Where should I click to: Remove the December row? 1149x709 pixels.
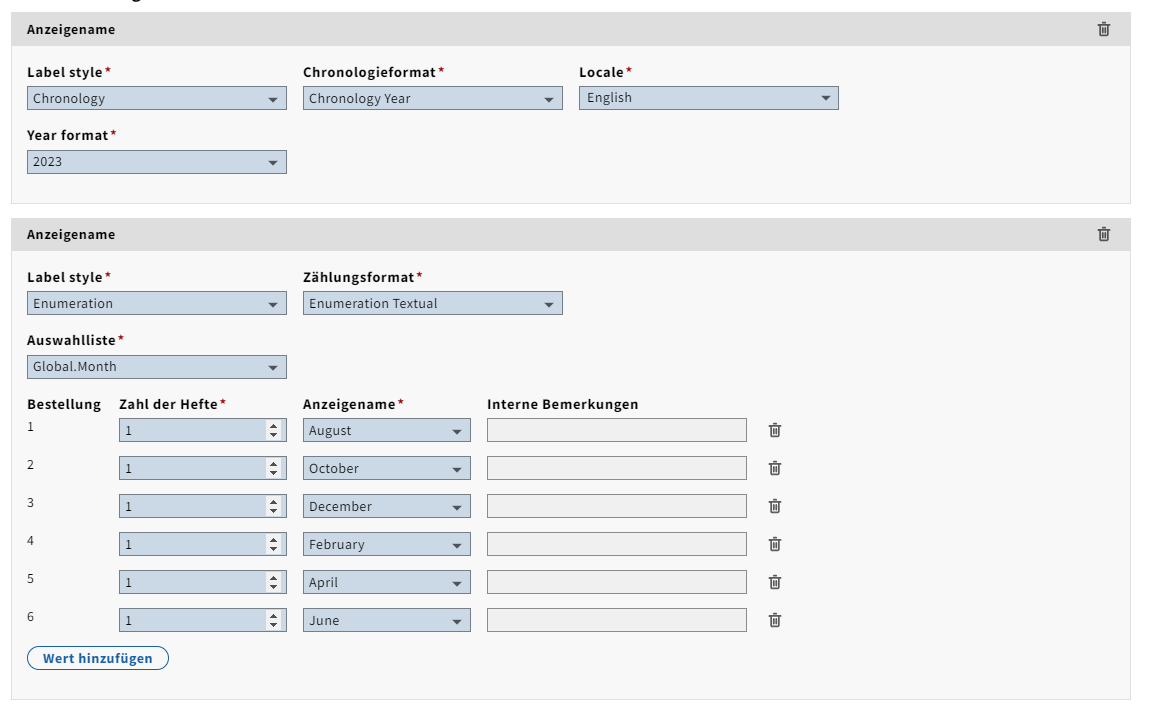point(775,506)
